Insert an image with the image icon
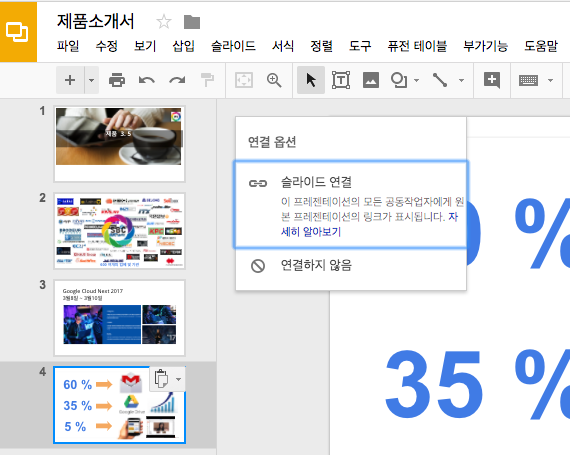The width and height of the screenshot is (570, 455). pos(371,80)
